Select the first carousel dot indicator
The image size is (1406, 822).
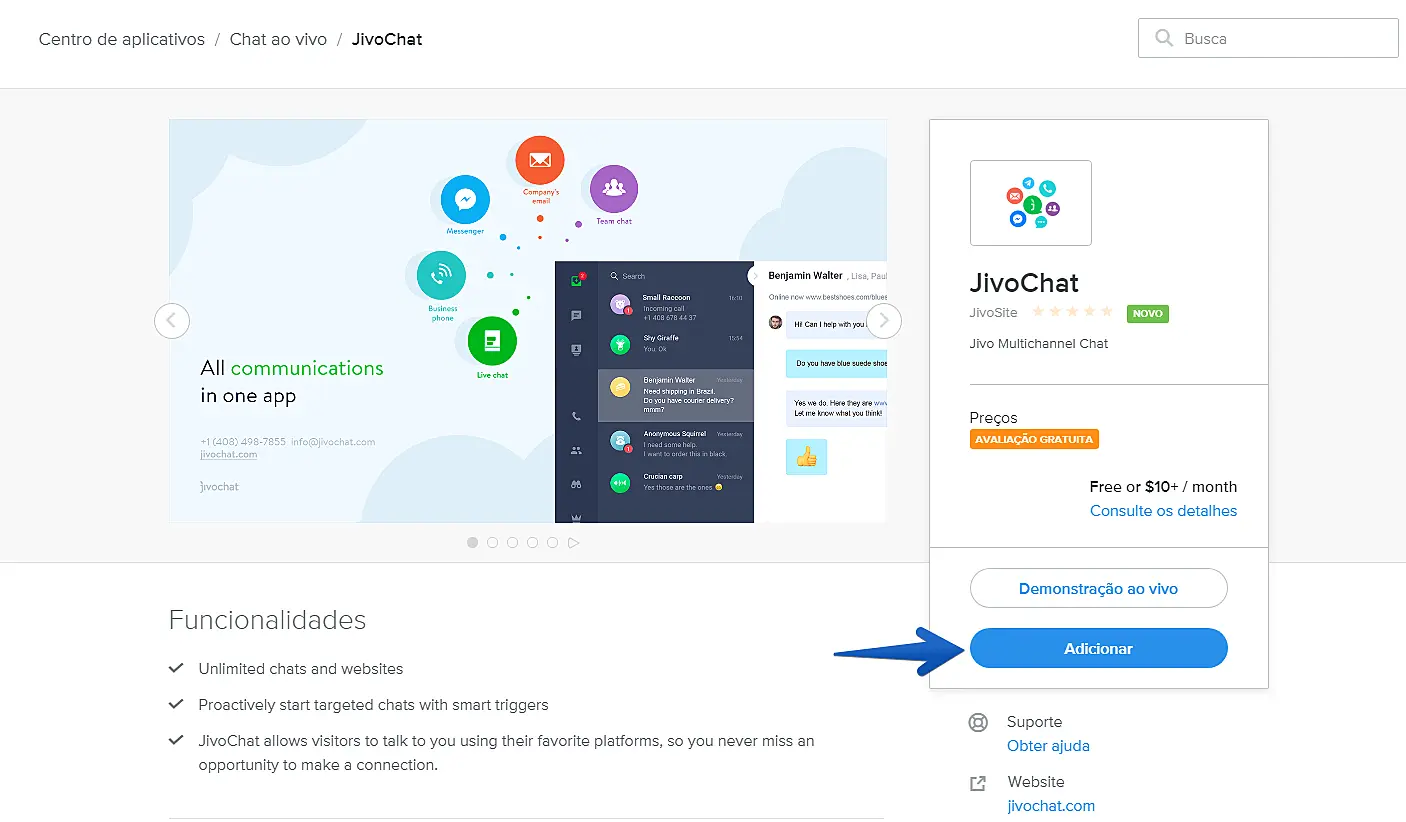click(x=472, y=543)
